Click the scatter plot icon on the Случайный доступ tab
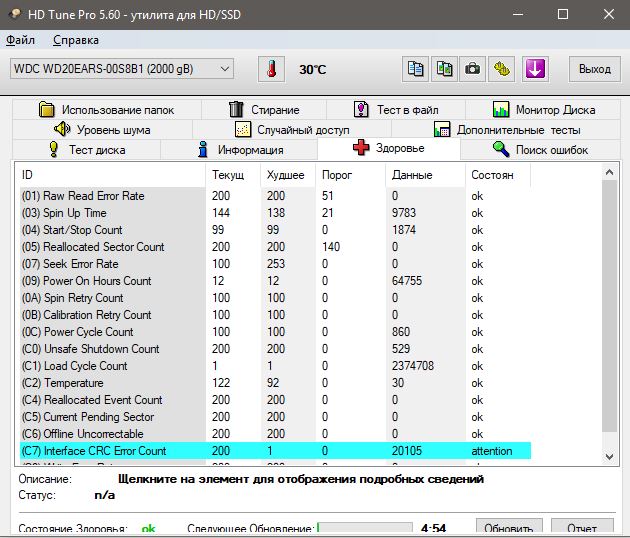Viewport: 630px width, 538px height. tap(243, 129)
